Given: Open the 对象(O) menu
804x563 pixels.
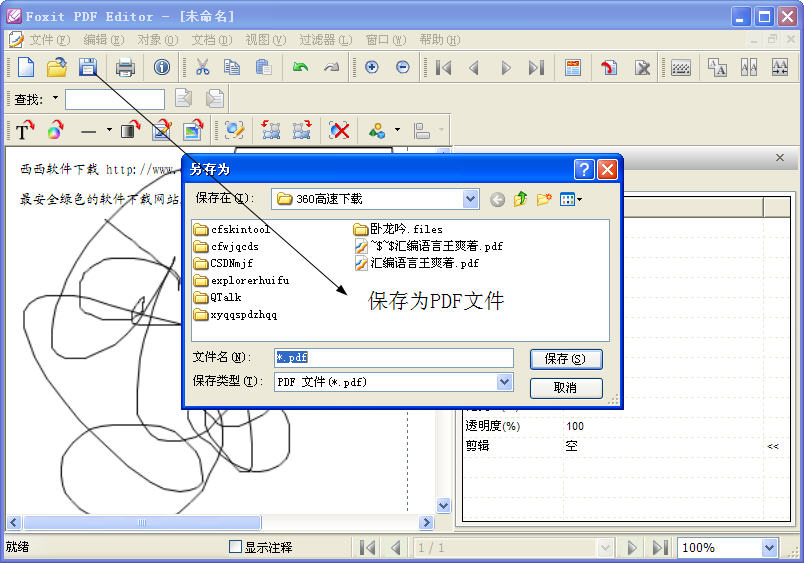Looking at the screenshot, I should (157, 39).
